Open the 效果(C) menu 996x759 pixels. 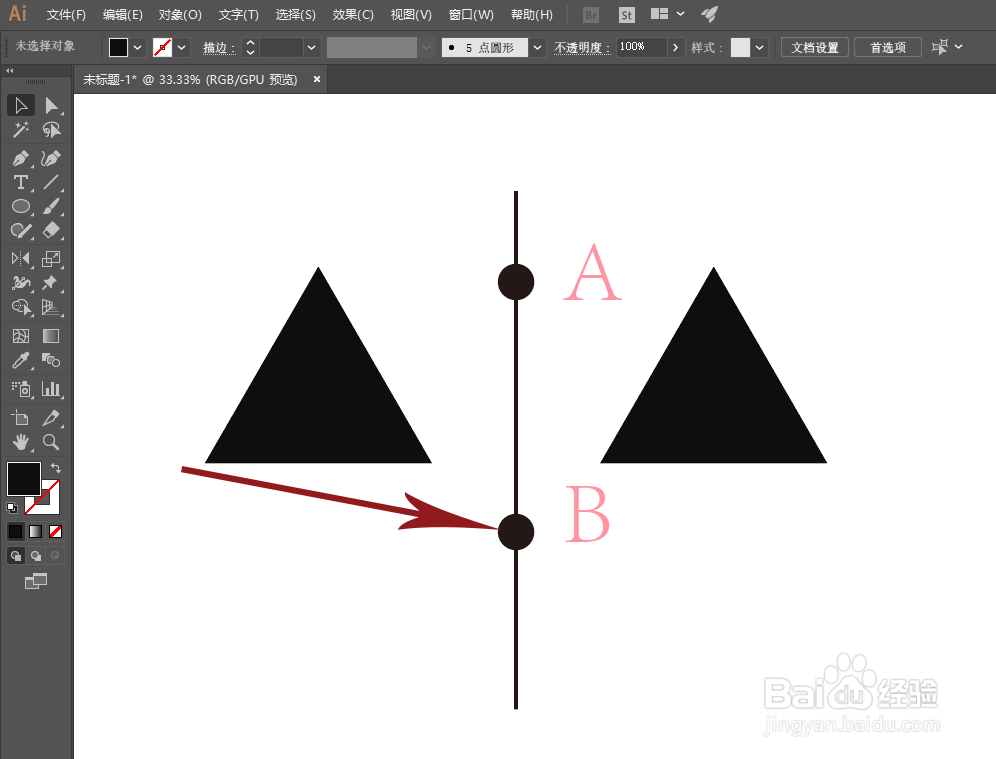point(353,15)
